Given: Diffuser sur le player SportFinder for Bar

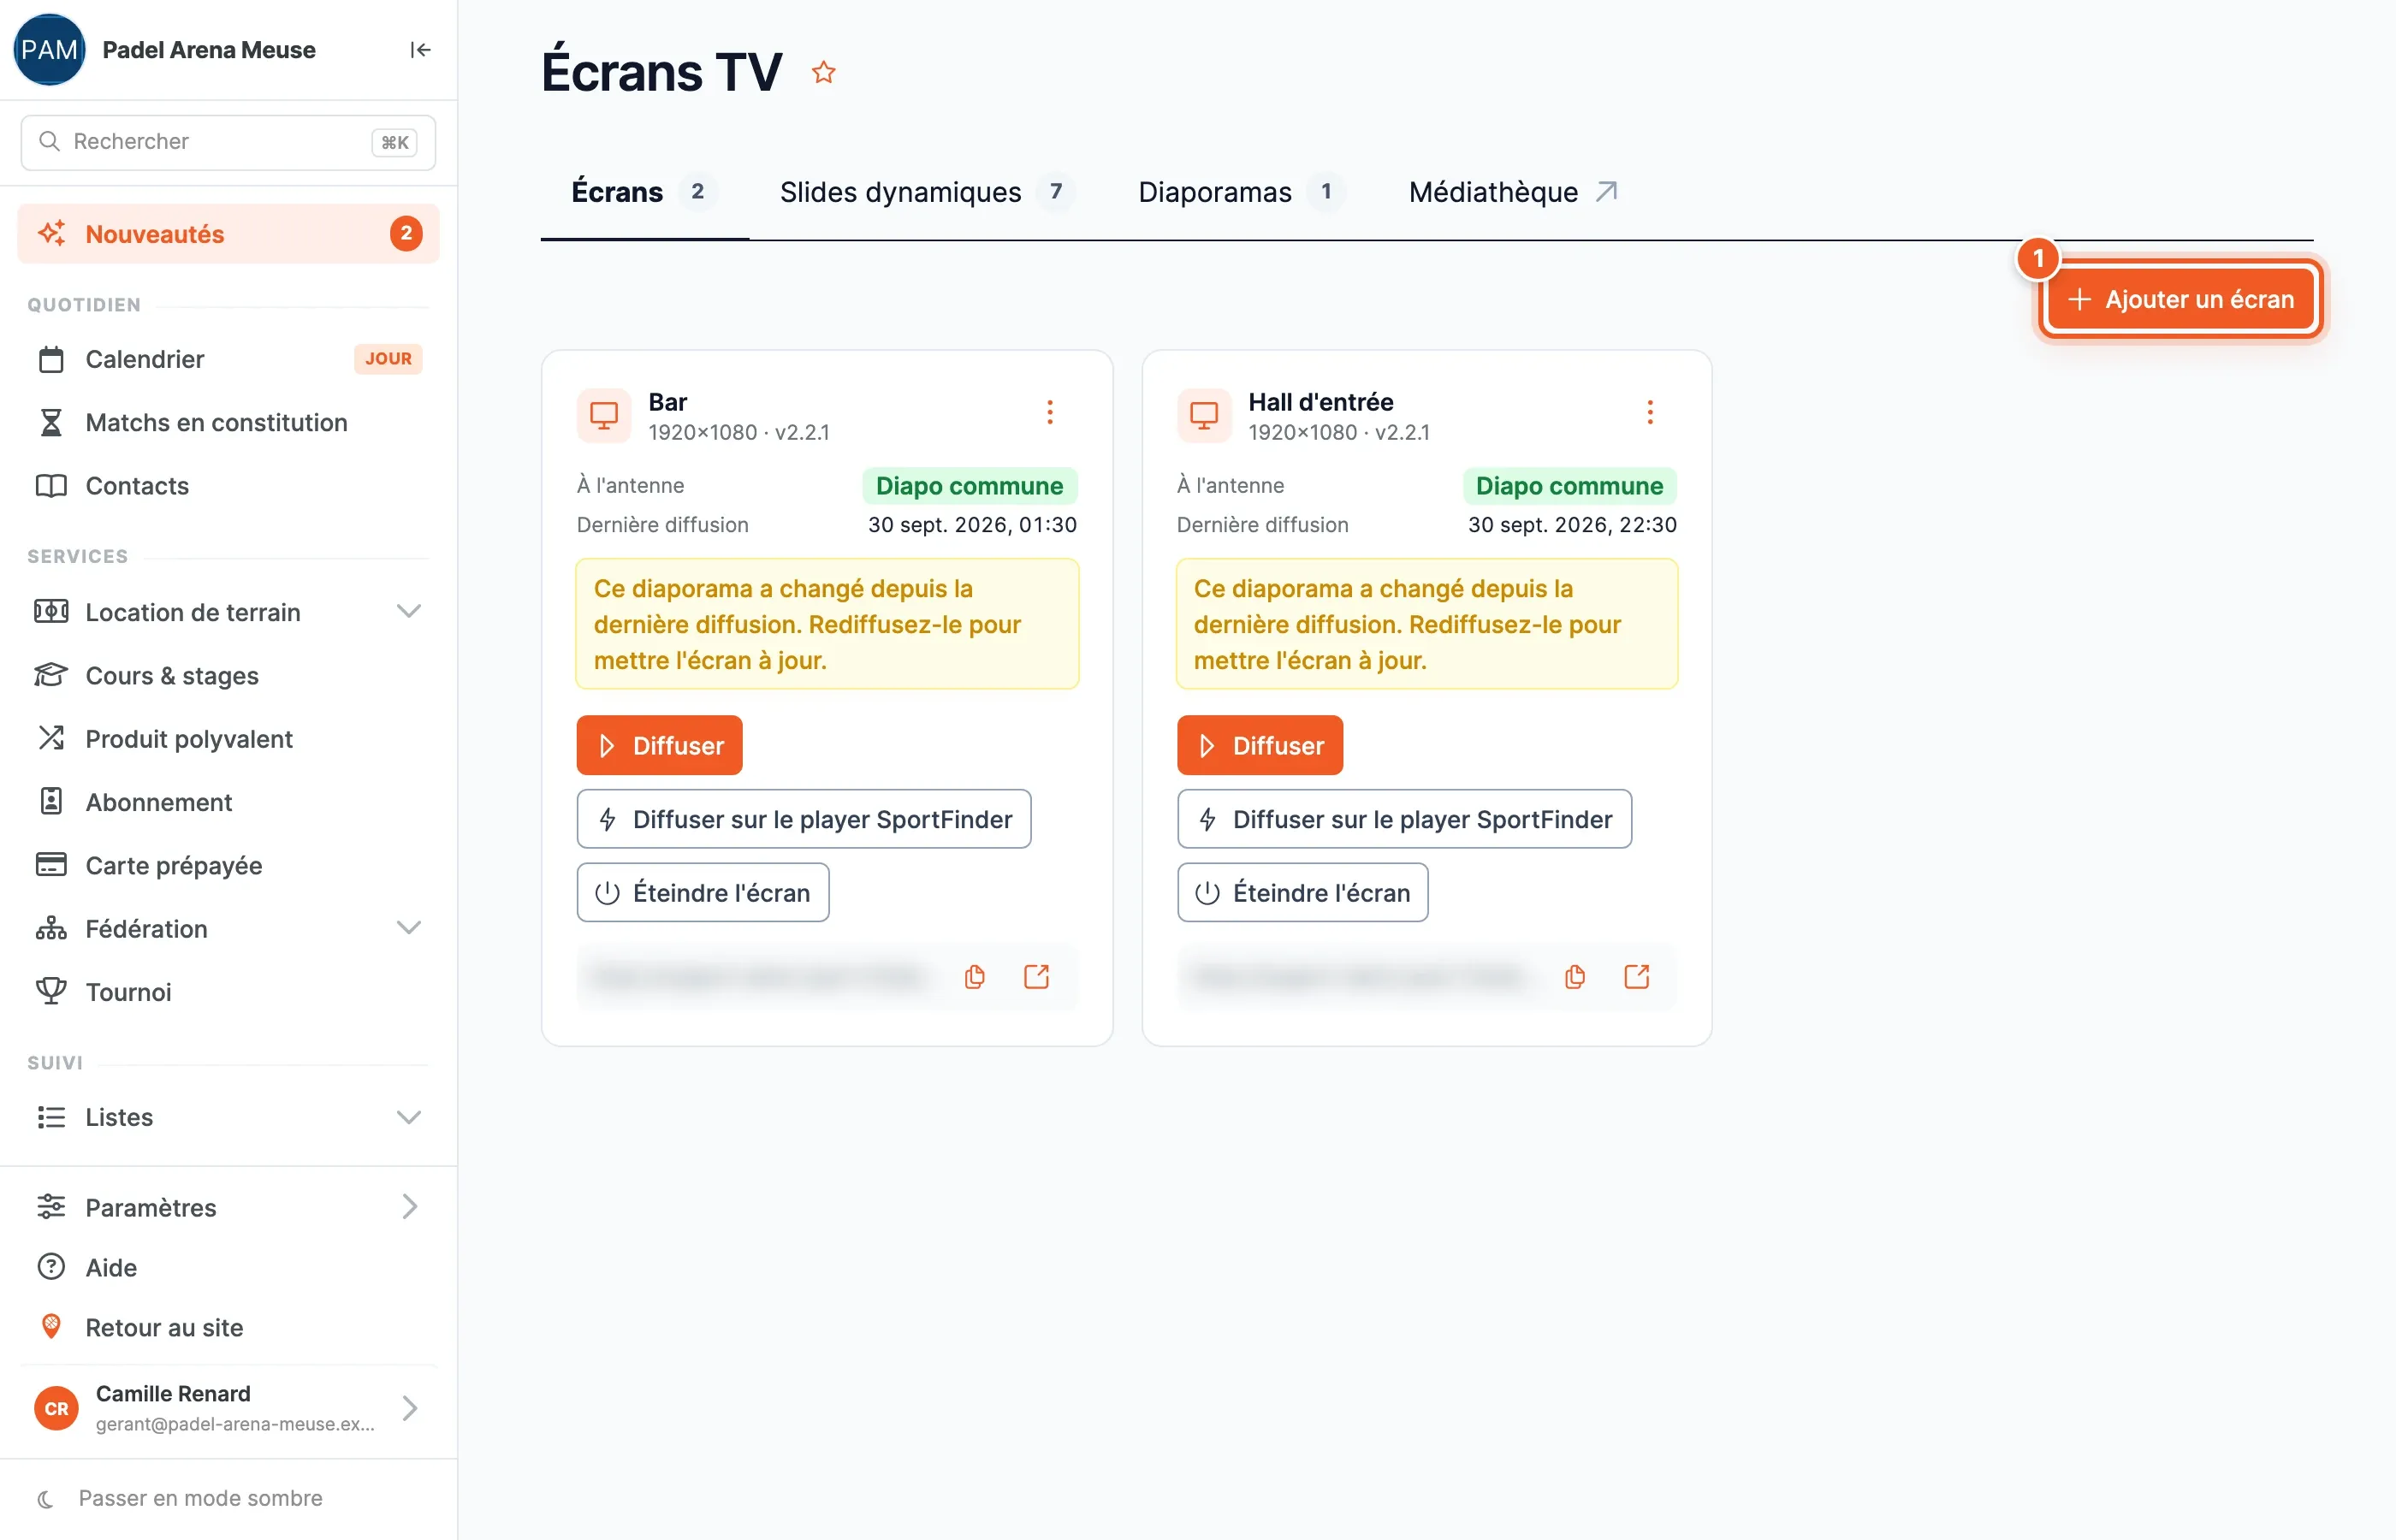Looking at the screenshot, I should pos(803,819).
